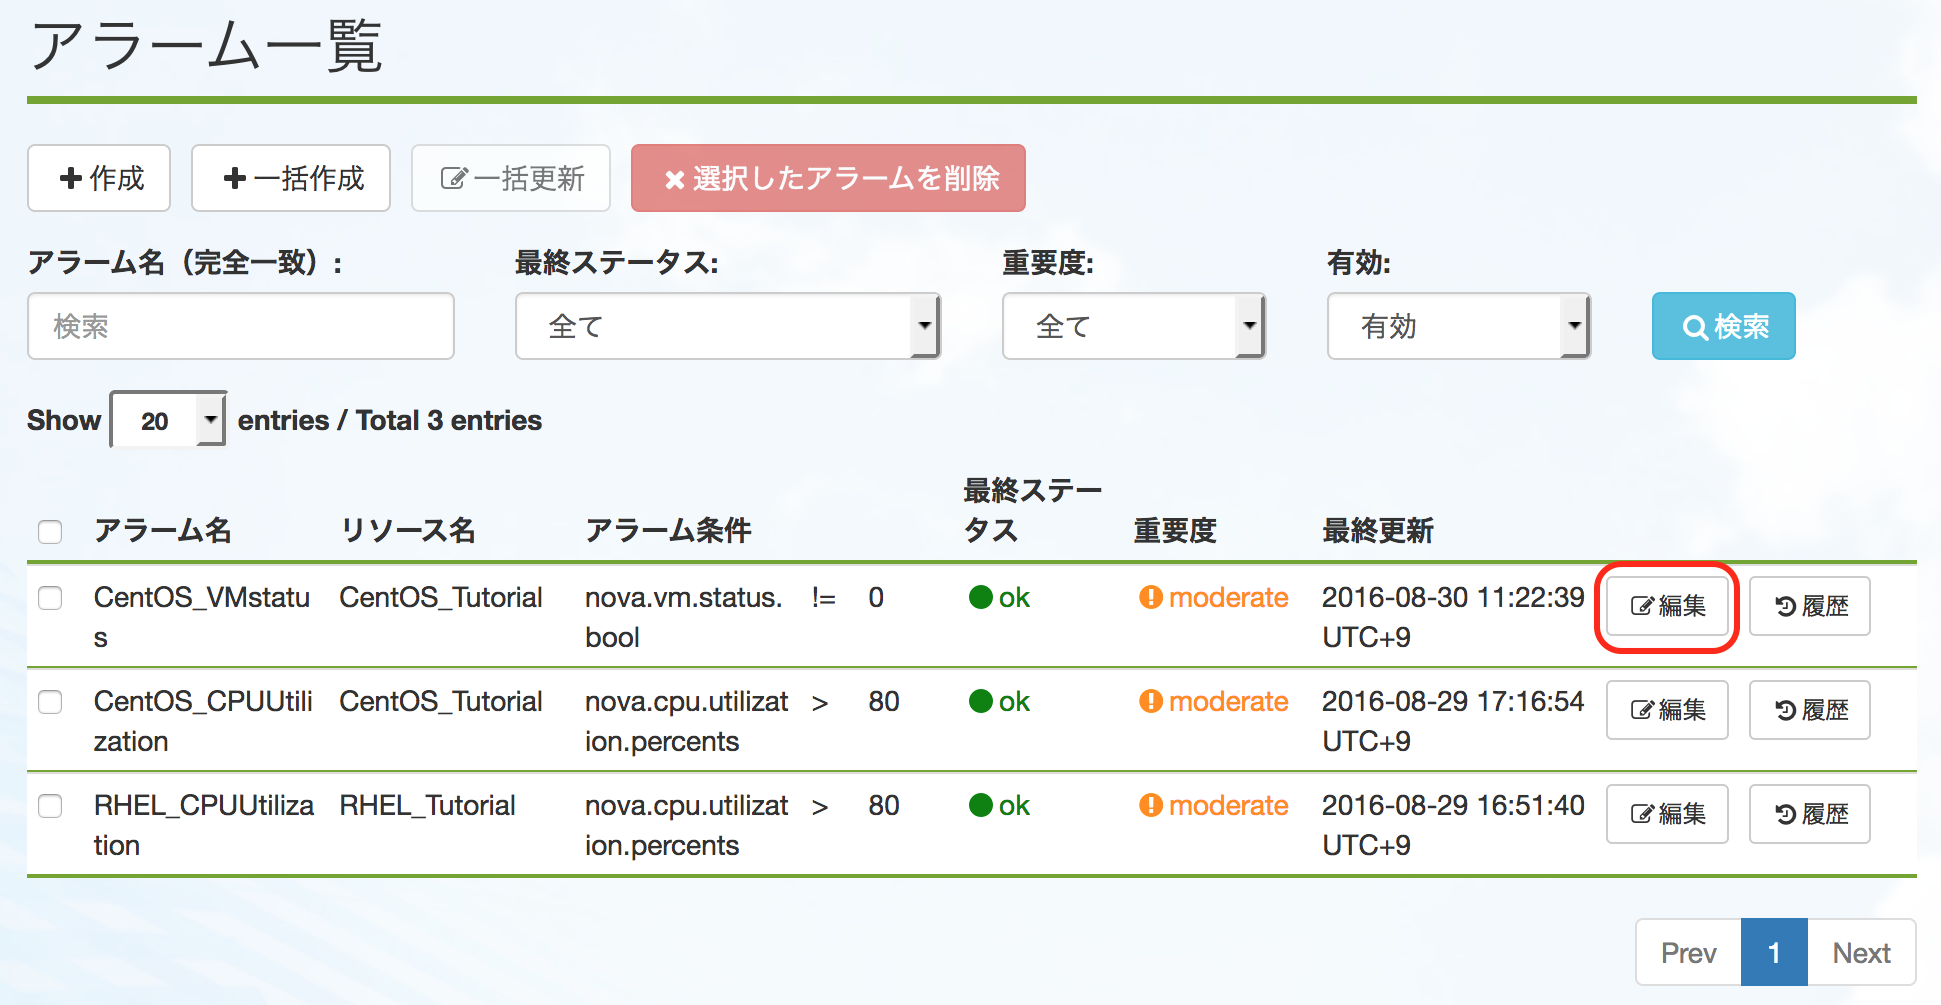Image resolution: width=1941 pixels, height=1005 pixels.
Task: Click the ok status of CentOS_VMstatus row
Action: point(999,598)
